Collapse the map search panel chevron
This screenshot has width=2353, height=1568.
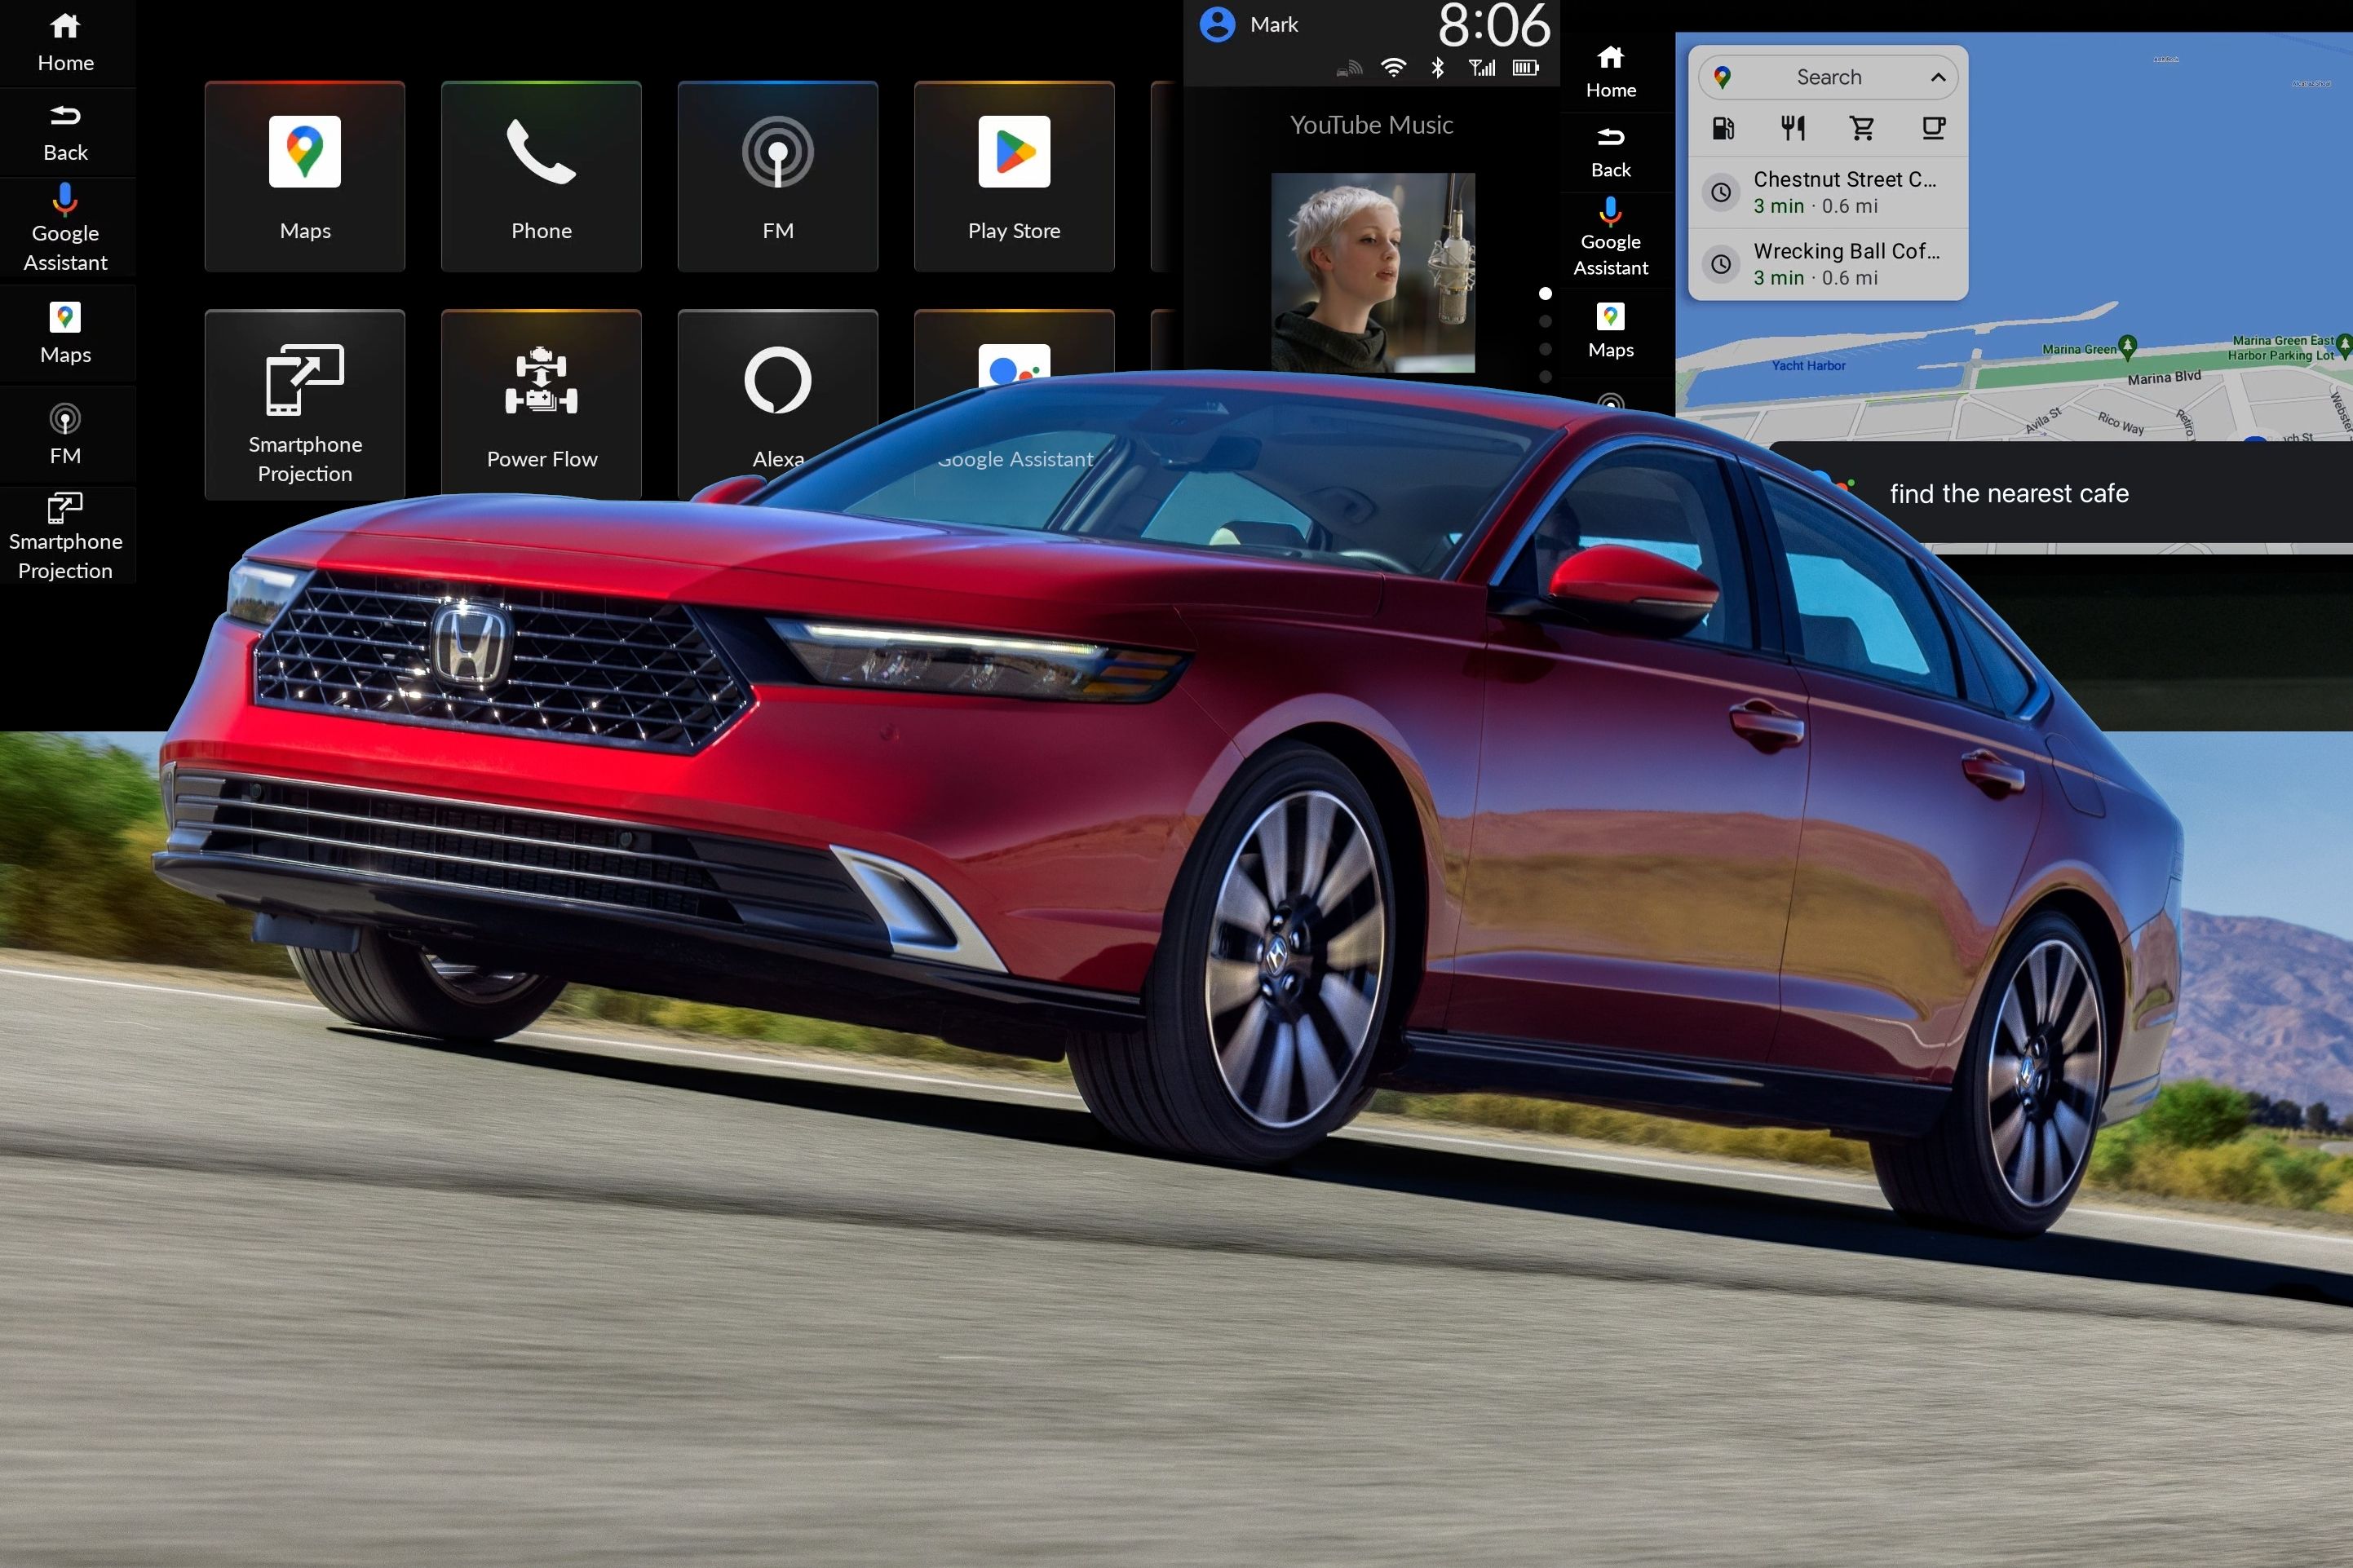coord(1937,77)
